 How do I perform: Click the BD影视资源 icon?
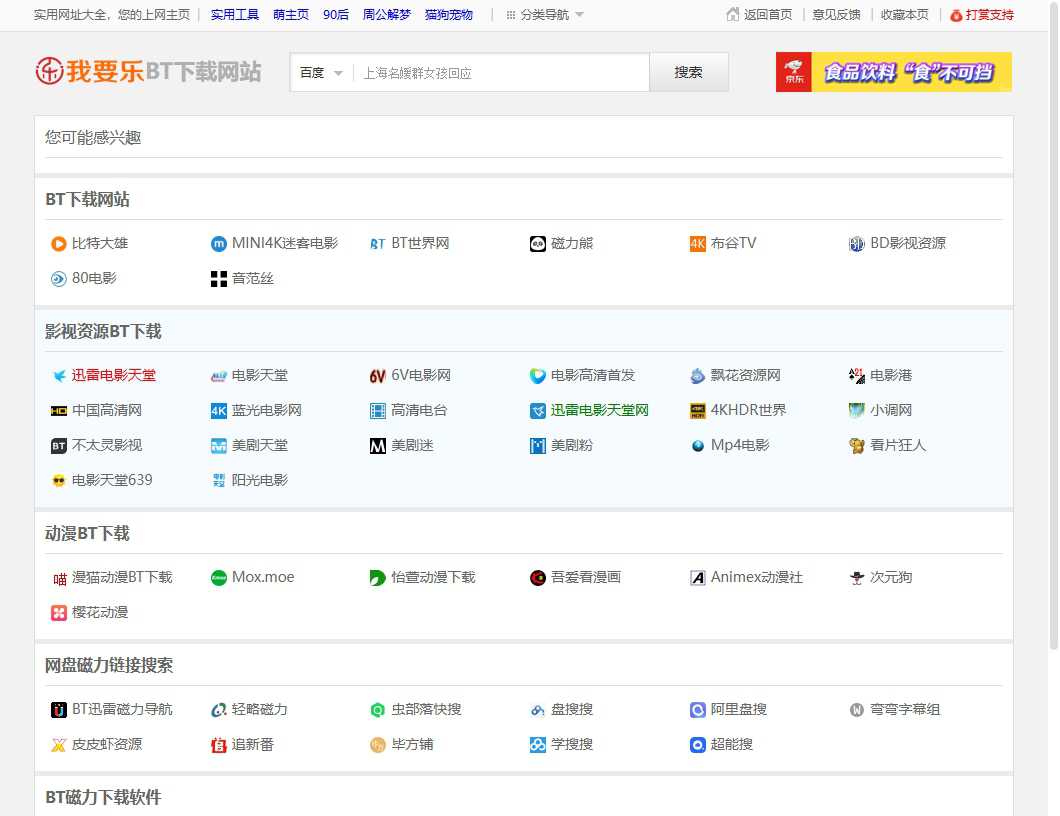tap(857, 243)
